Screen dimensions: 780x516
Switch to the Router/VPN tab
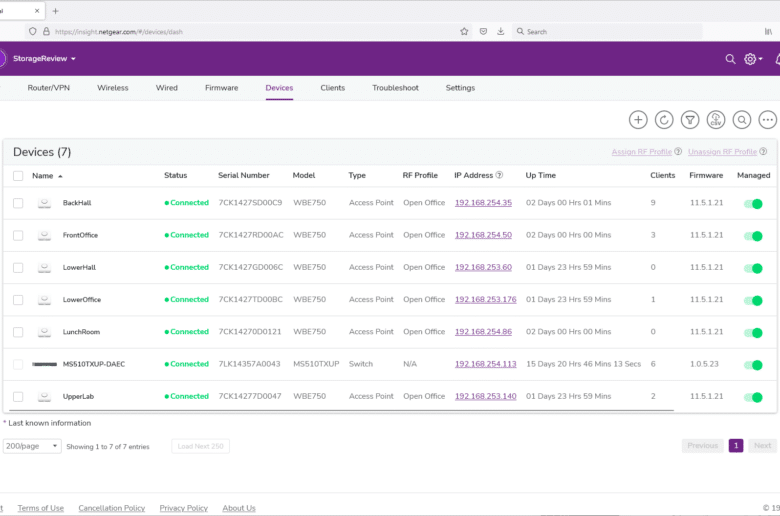49,88
